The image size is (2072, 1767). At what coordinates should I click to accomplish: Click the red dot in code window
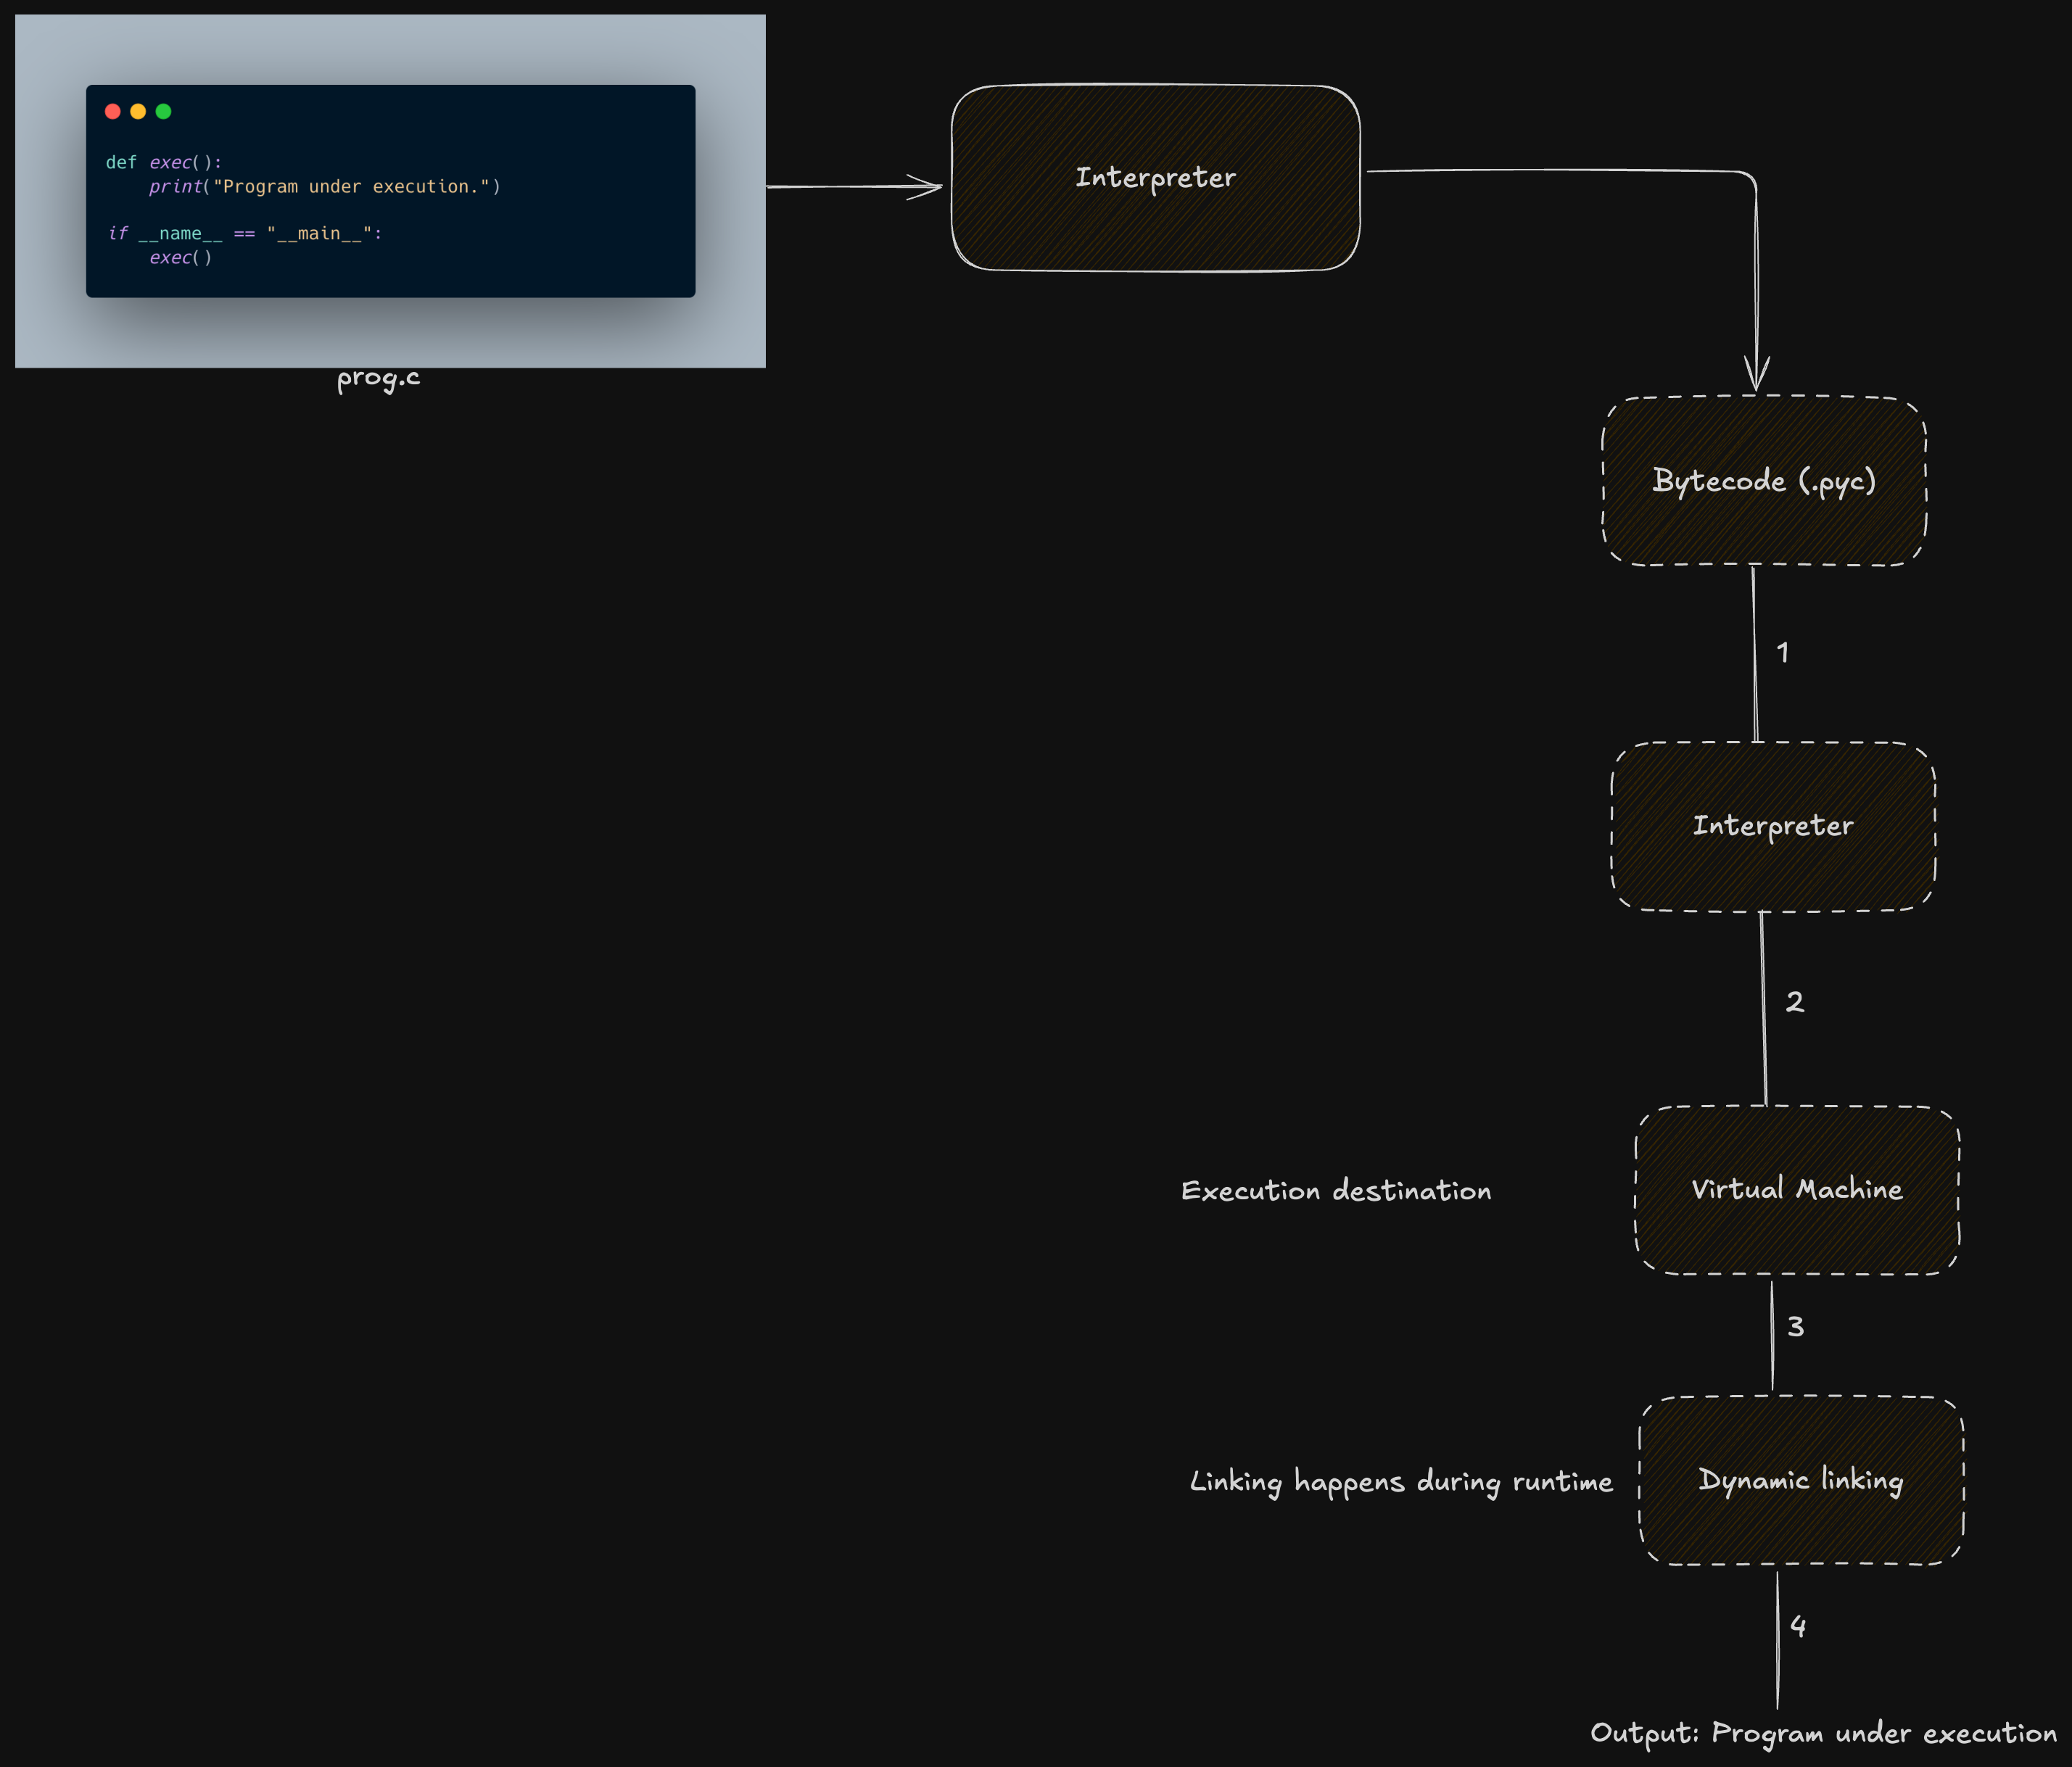tap(113, 111)
